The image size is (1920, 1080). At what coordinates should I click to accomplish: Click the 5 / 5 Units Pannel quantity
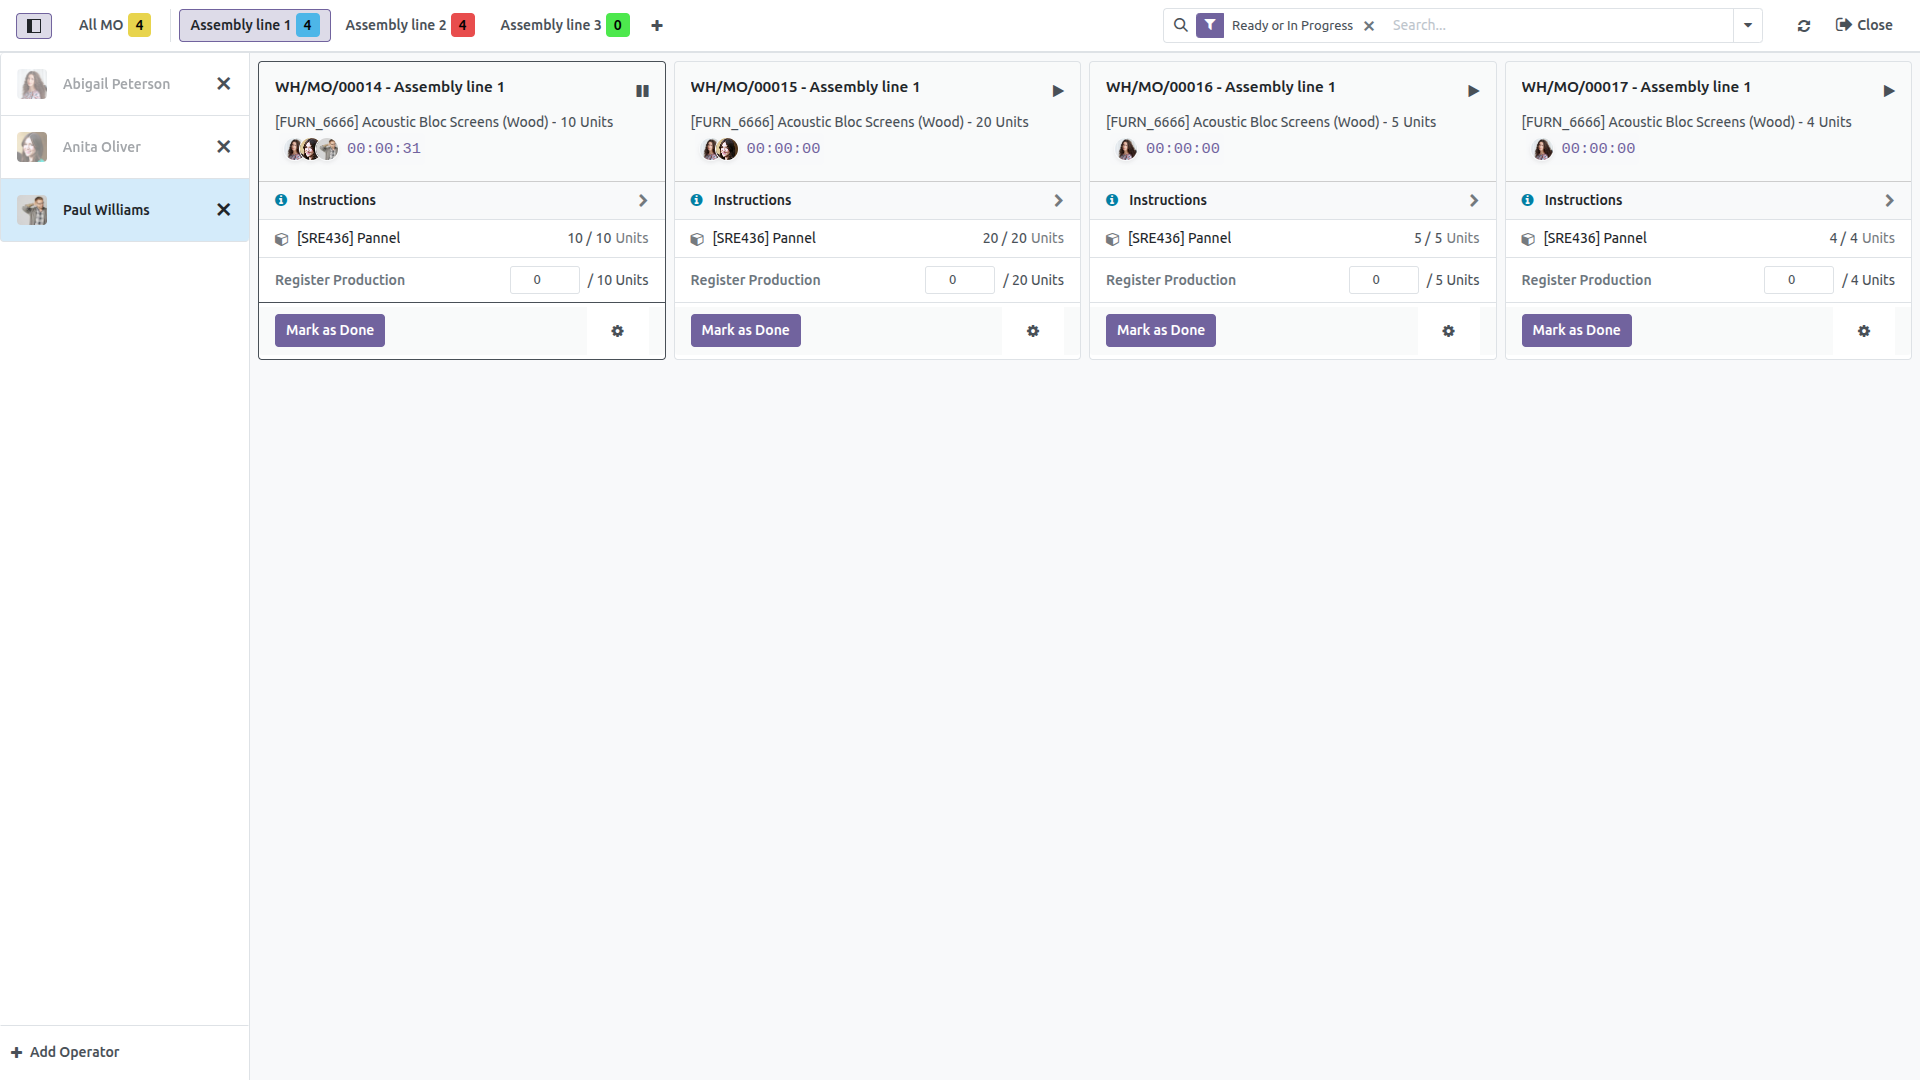click(x=1446, y=239)
